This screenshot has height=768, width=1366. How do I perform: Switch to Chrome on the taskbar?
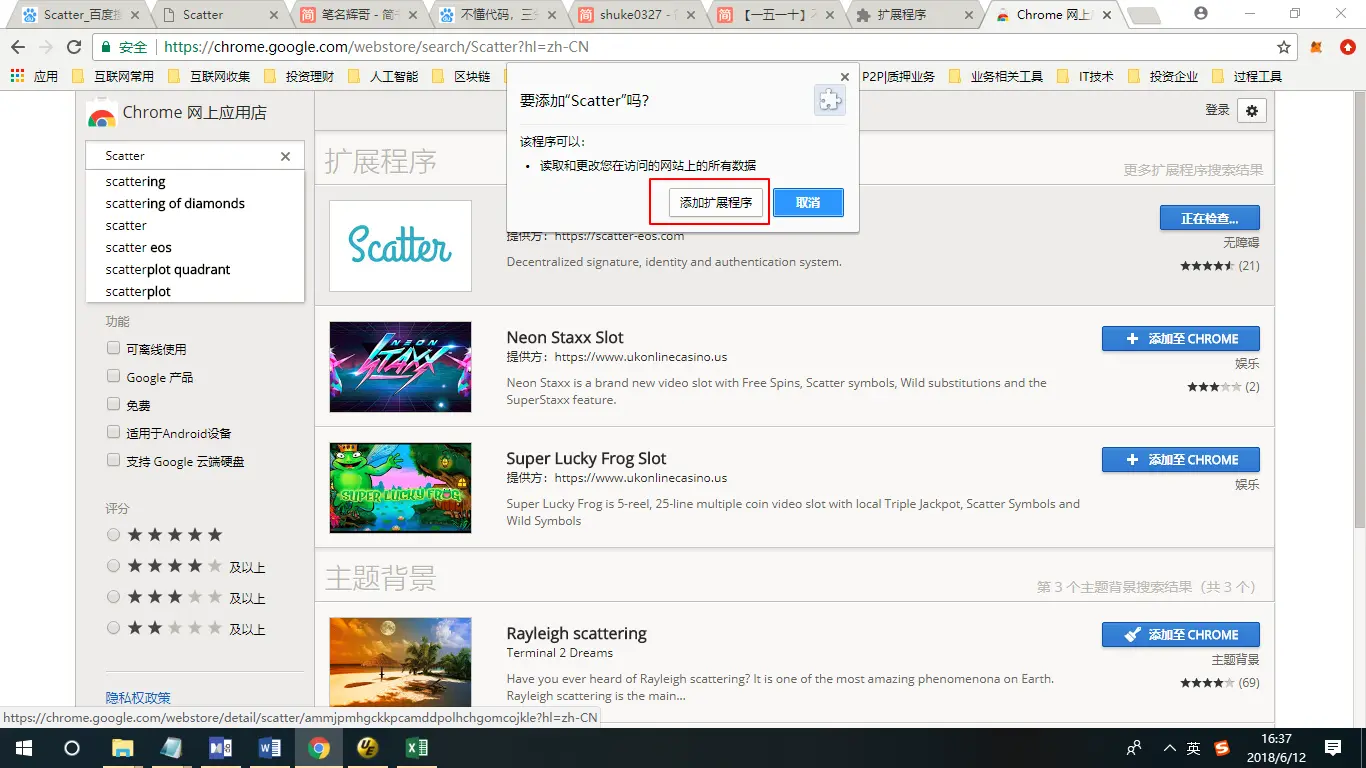[319, 747]
